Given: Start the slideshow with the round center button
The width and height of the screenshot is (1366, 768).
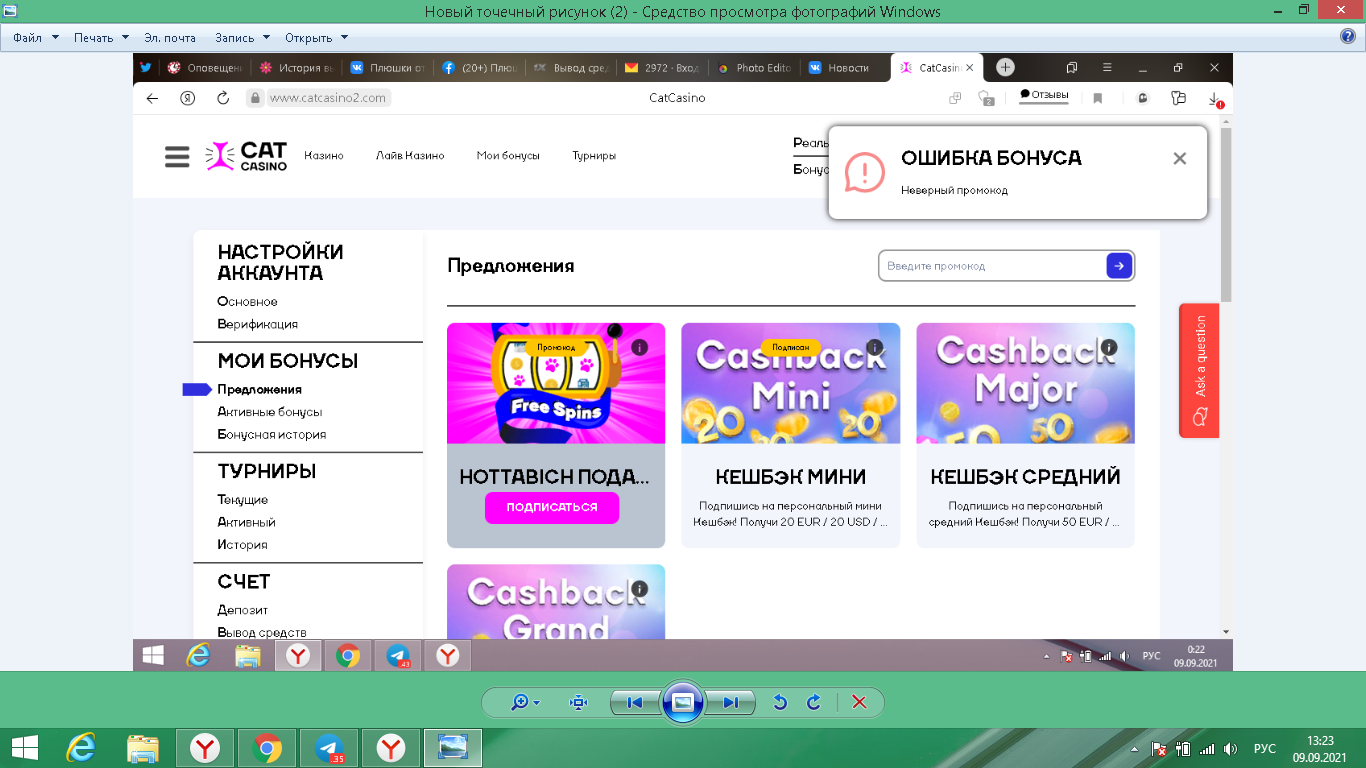Looking at the screenshot, I should click(683, 702).
